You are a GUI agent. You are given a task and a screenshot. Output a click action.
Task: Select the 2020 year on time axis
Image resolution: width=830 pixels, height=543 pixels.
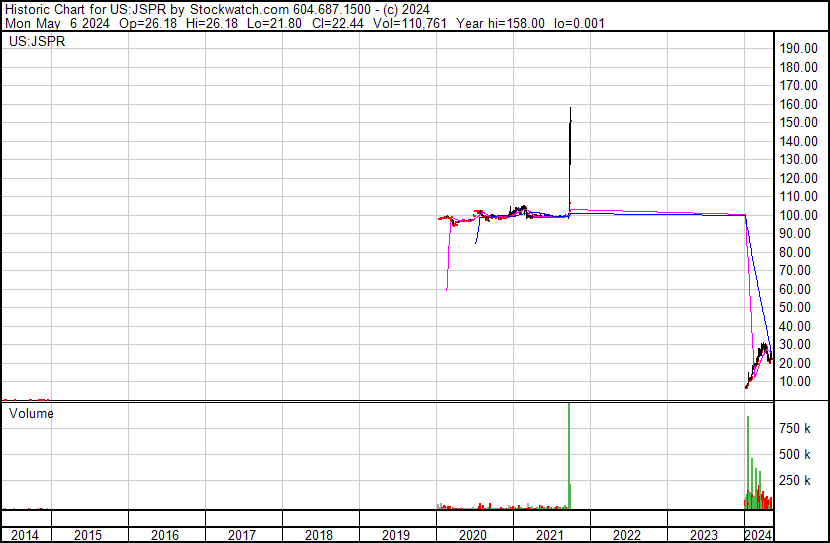[473, 535]
